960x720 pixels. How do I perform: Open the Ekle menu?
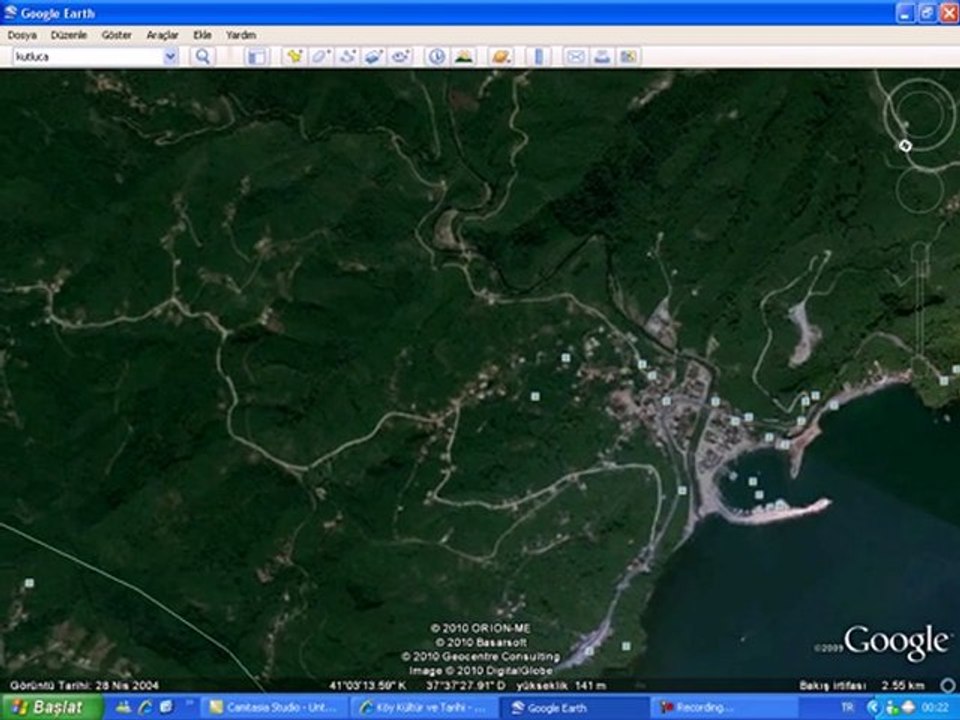pyautogui.click(x=202, y=35)
